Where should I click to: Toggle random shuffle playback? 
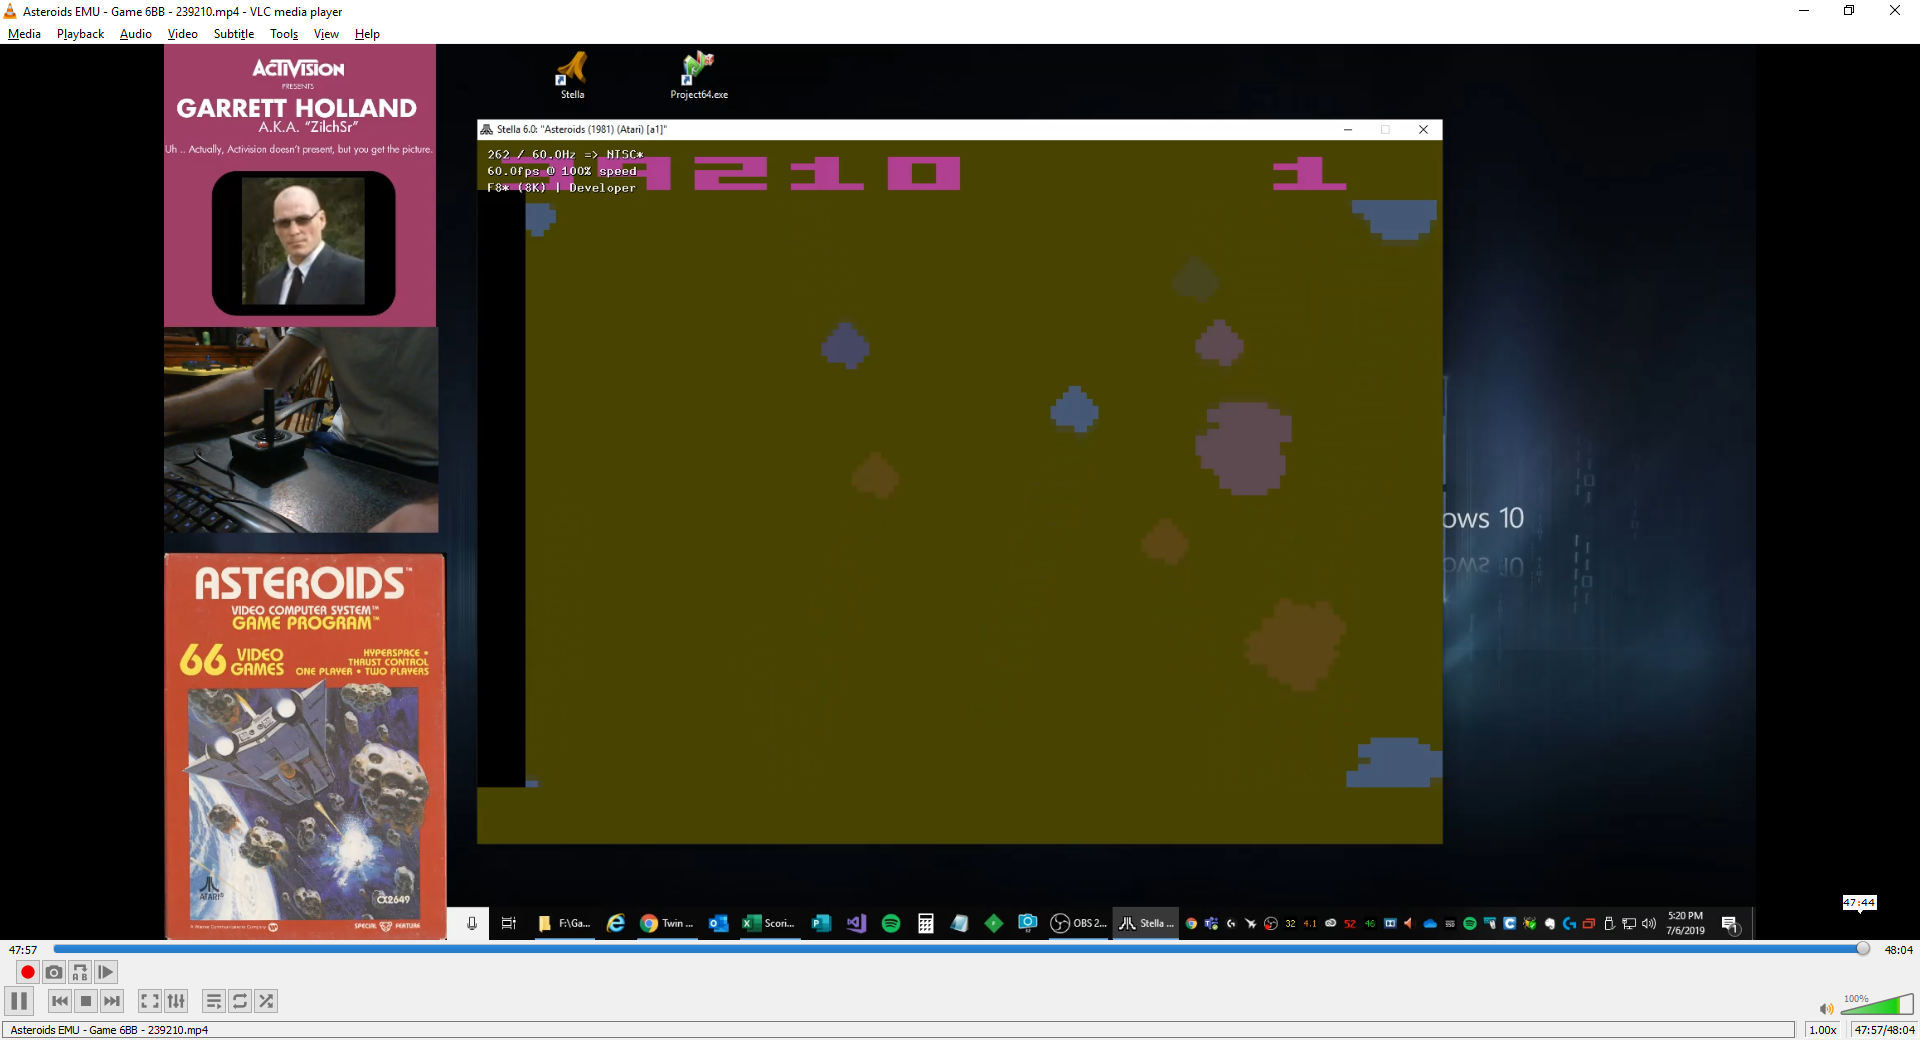(266, 1001)
